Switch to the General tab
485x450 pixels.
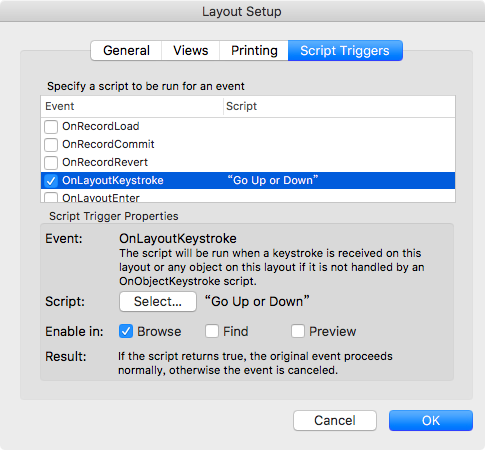[126, 51]
